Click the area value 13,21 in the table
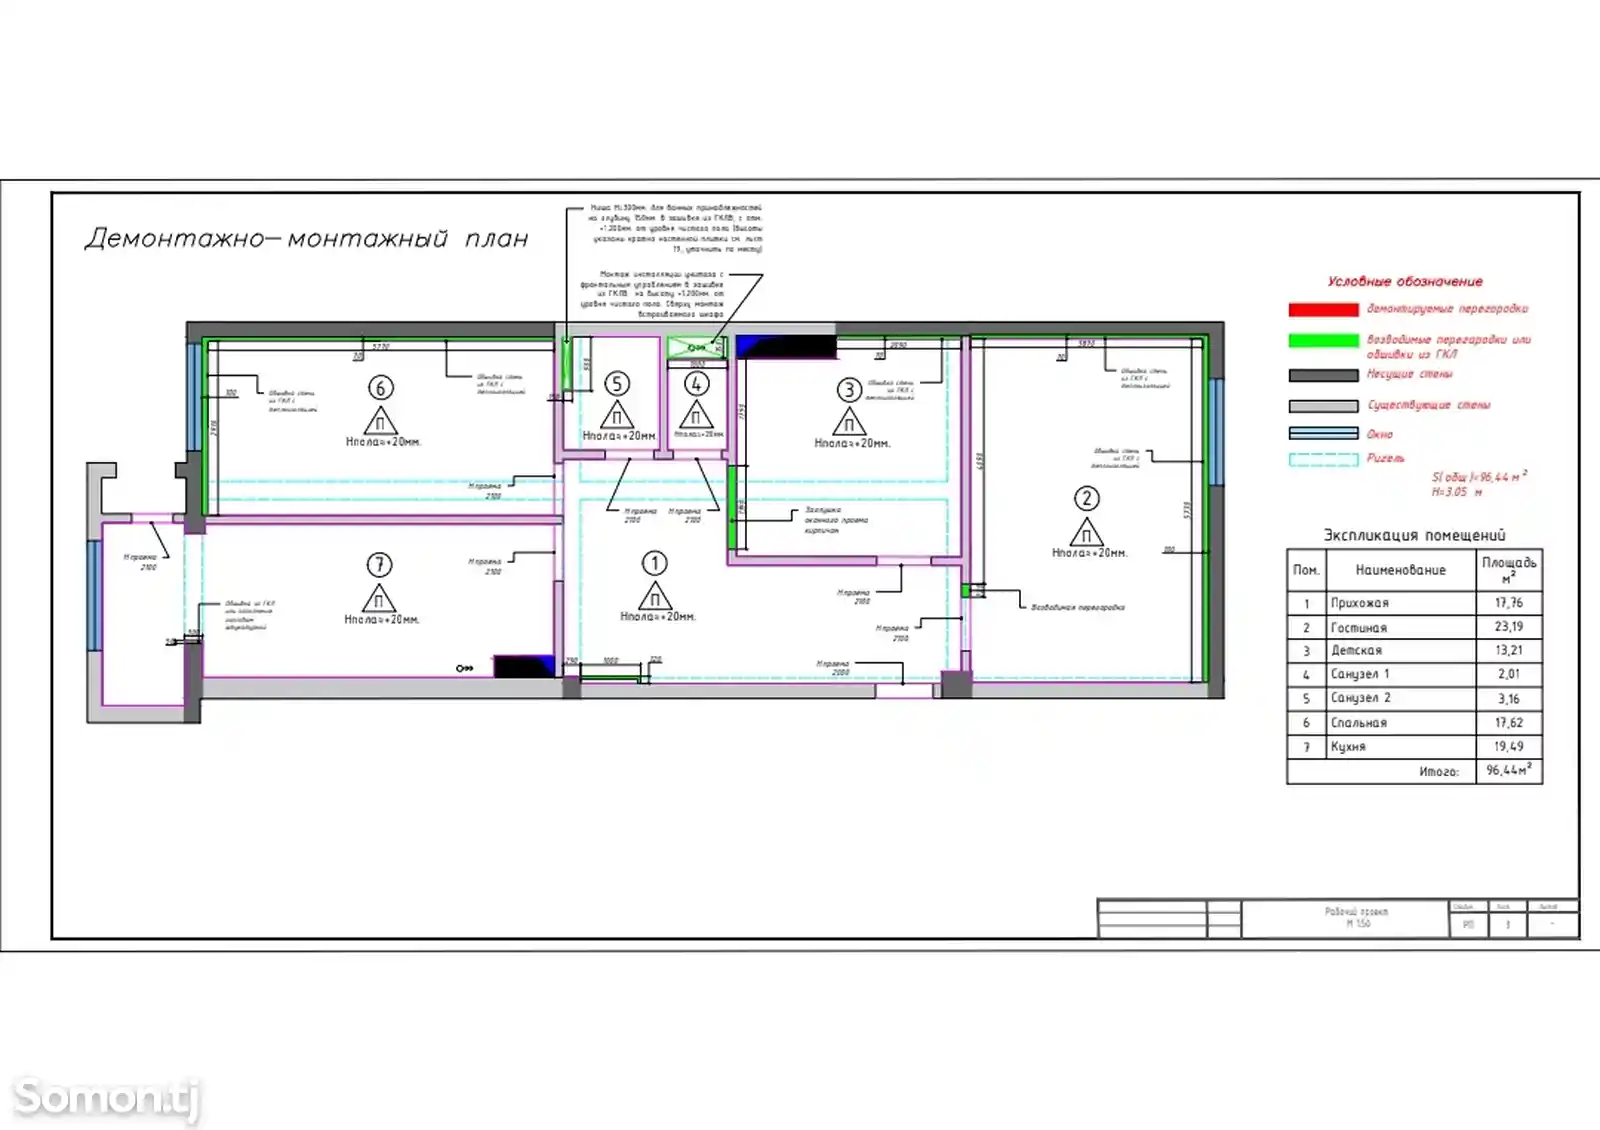The width and height of the screenshot is (1600, 1130). pyautogui.click(x=1509, y=651)
